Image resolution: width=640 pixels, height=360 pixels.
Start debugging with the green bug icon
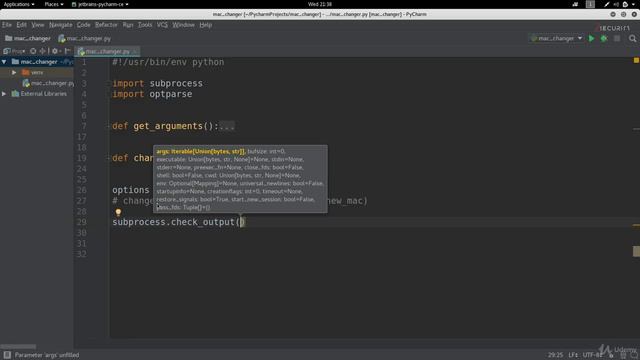pos(604,38)
